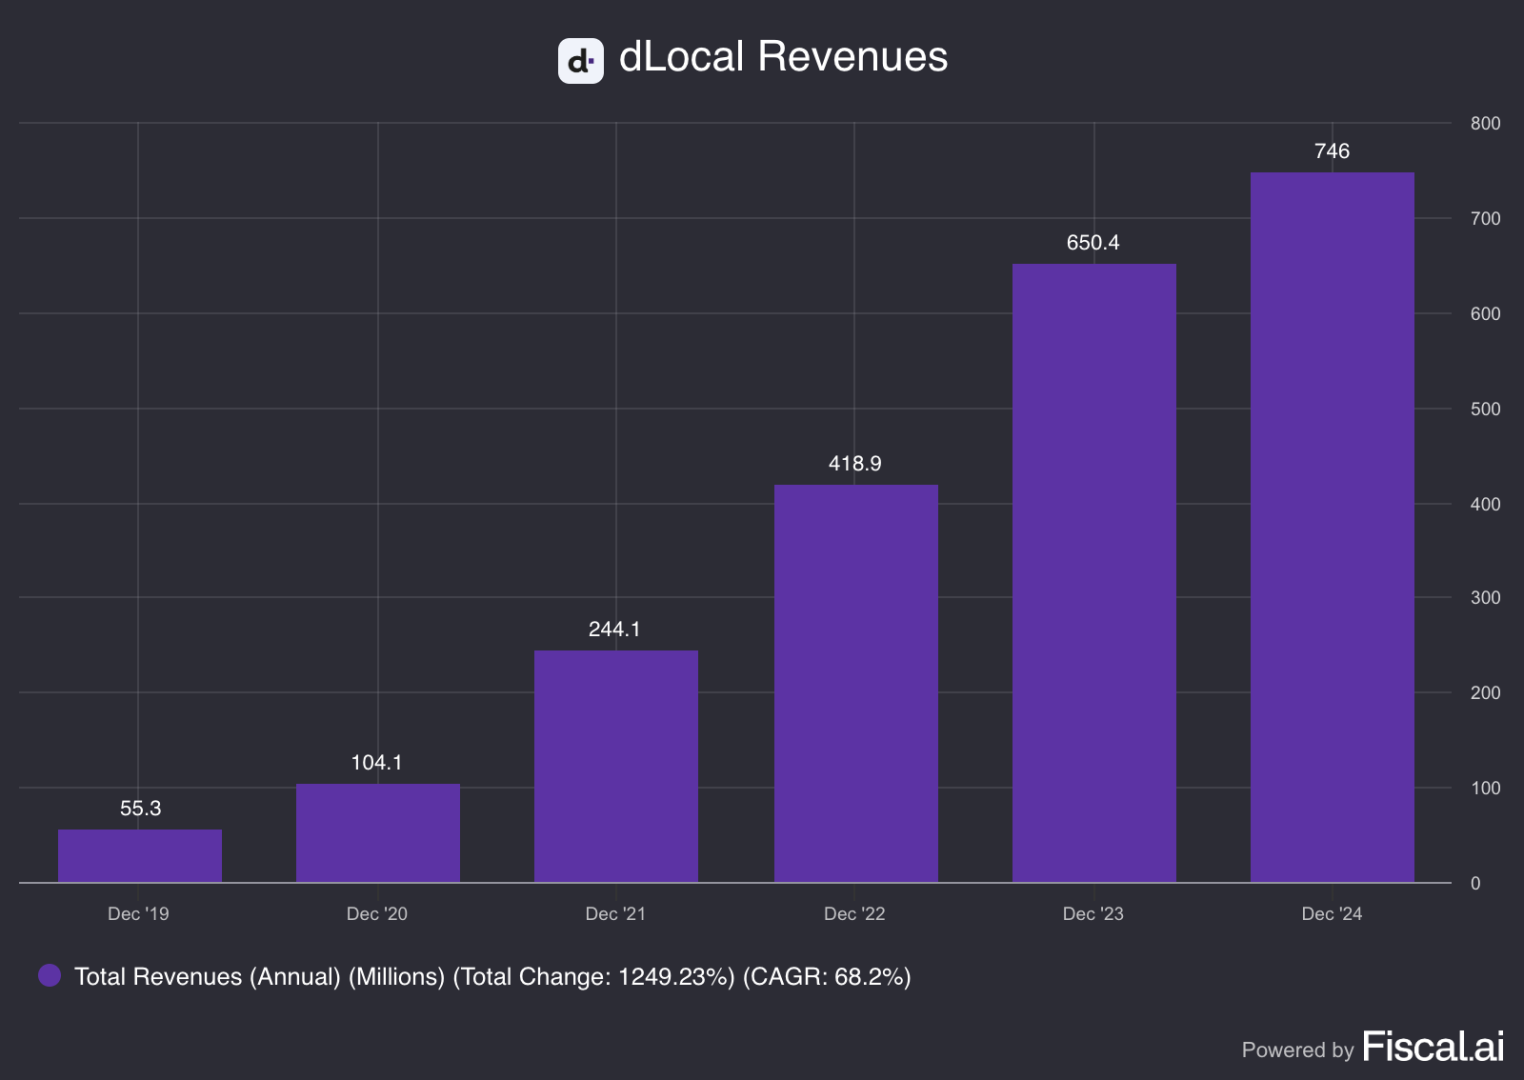Click the 650.4 value label
1524x1080 pixels.
(x=1093, y=242)
